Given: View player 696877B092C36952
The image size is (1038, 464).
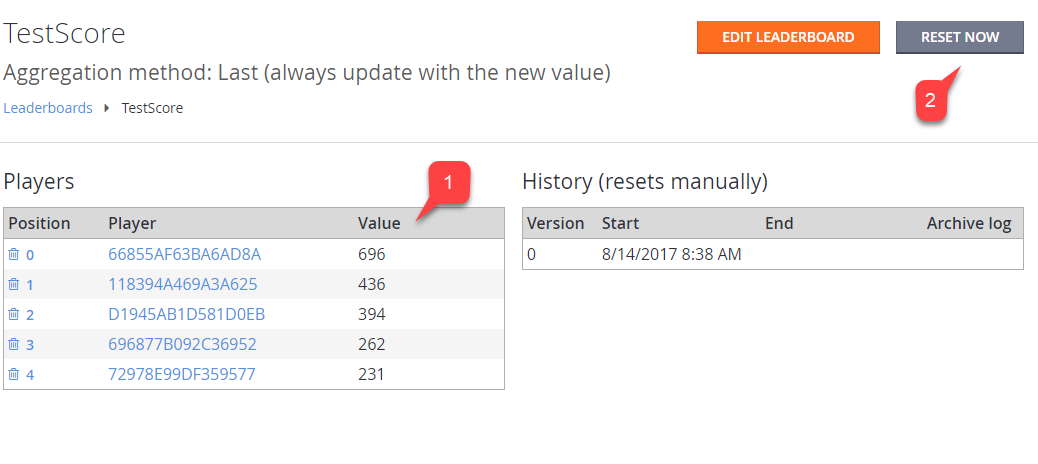Looking at the screenshot, I should (182, 344).
